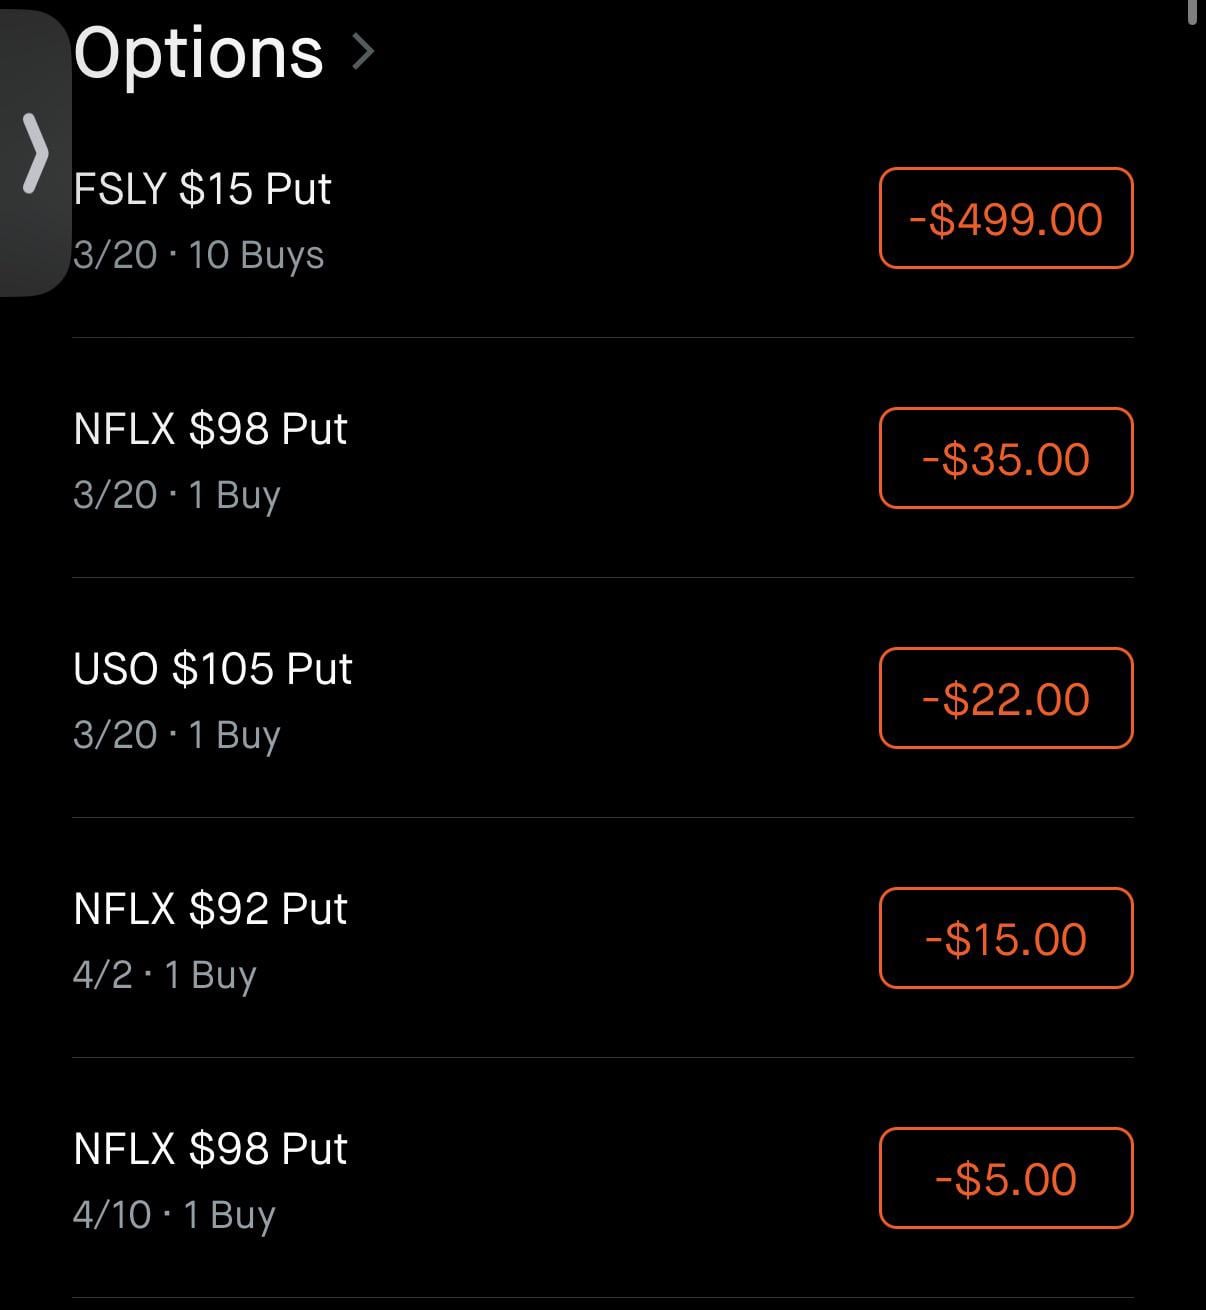Click the "4/10 · 1 Buy" detail text
Viewport: 1206px width, 1310px height.
coord(174,1215)
